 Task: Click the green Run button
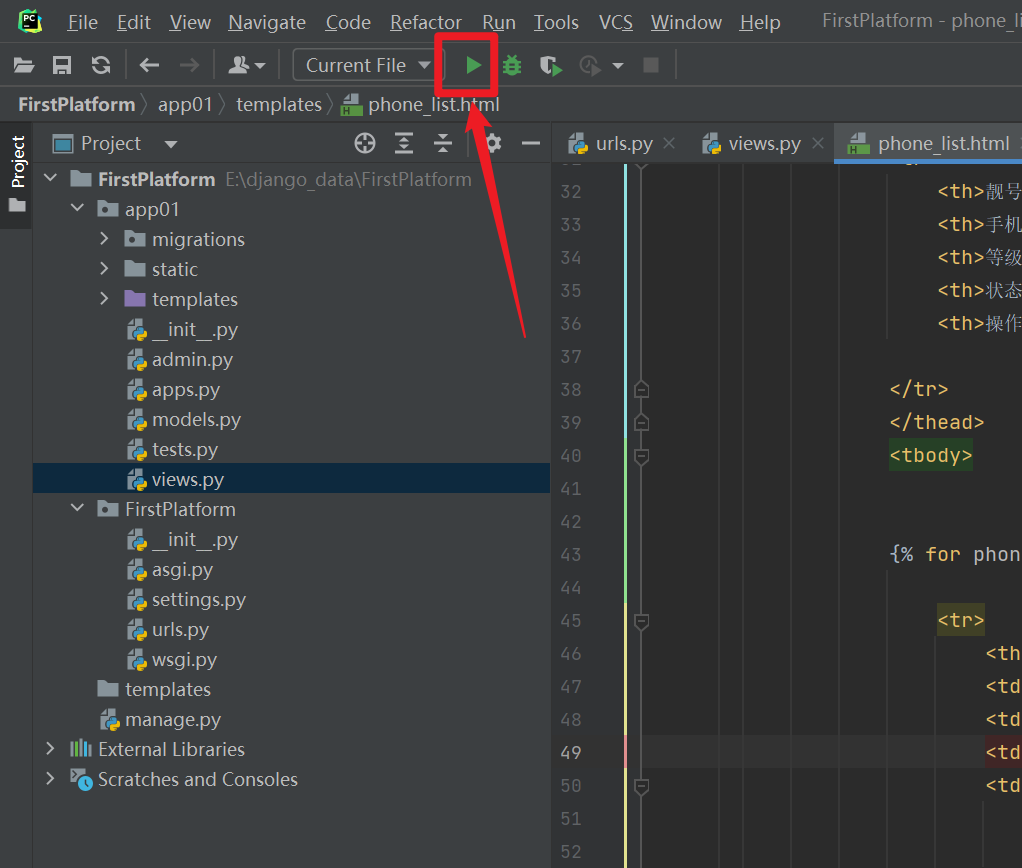click(x=473, y=66)
